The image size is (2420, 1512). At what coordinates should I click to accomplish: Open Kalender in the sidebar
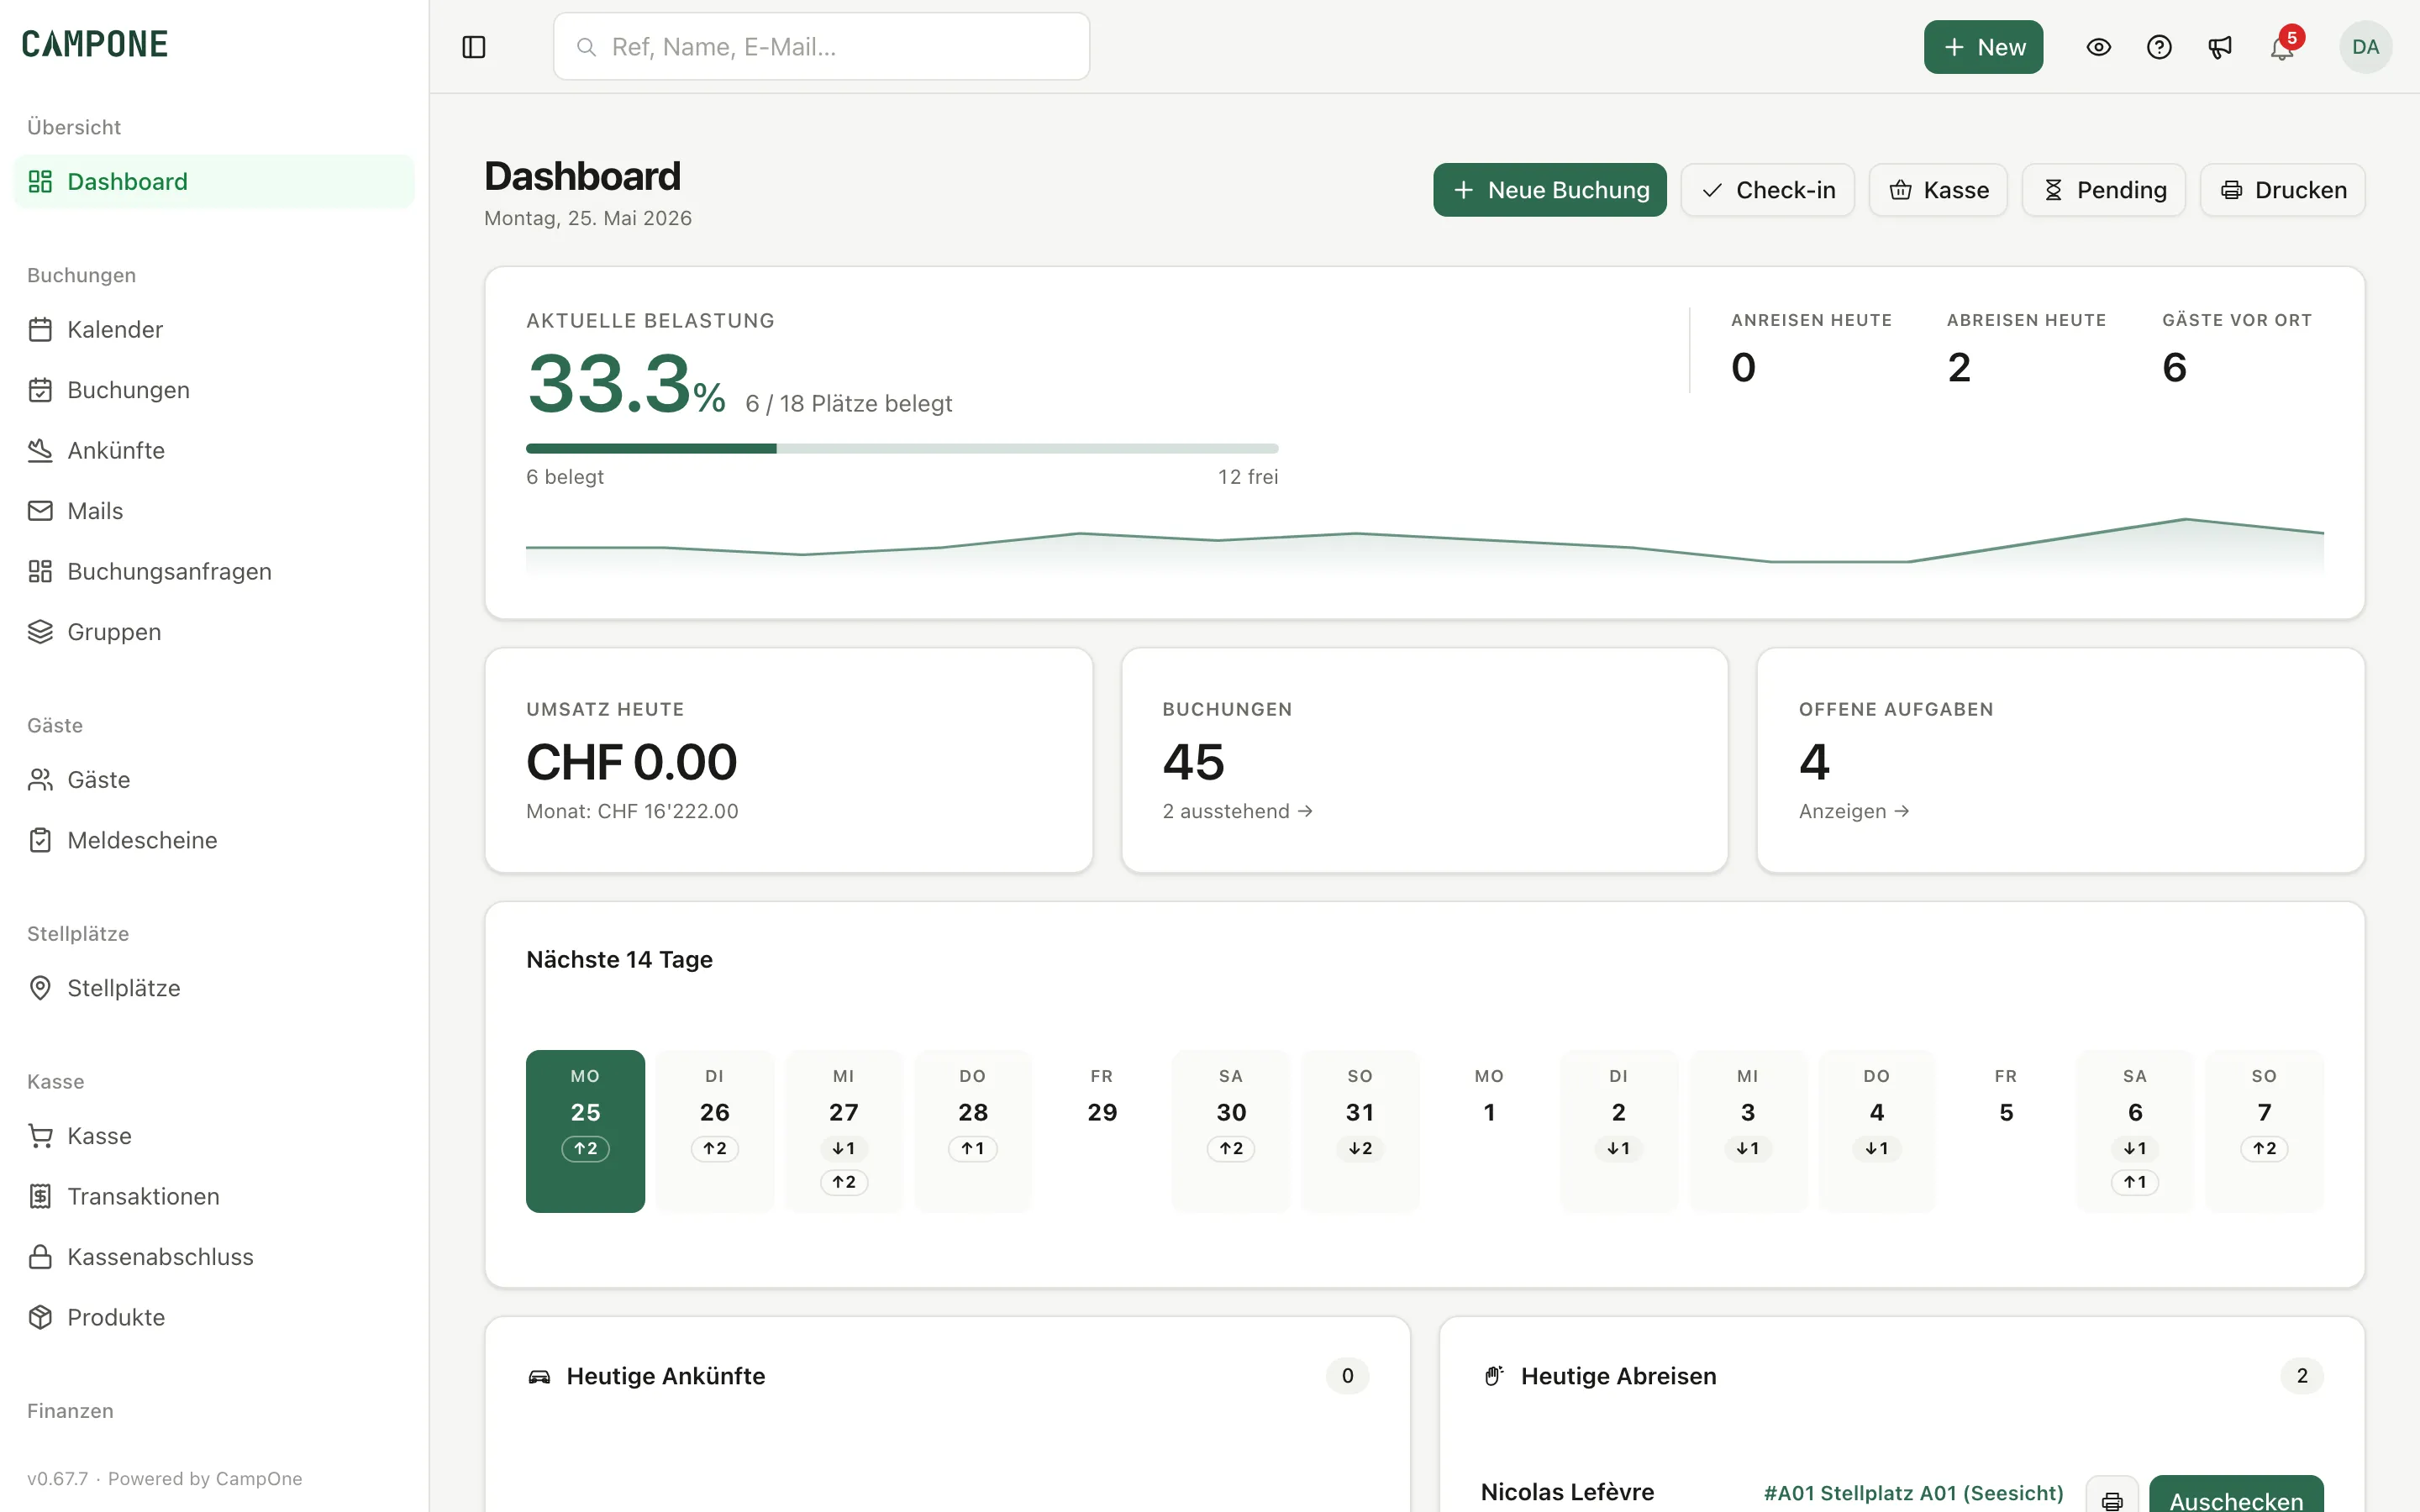tap(214, 330)
